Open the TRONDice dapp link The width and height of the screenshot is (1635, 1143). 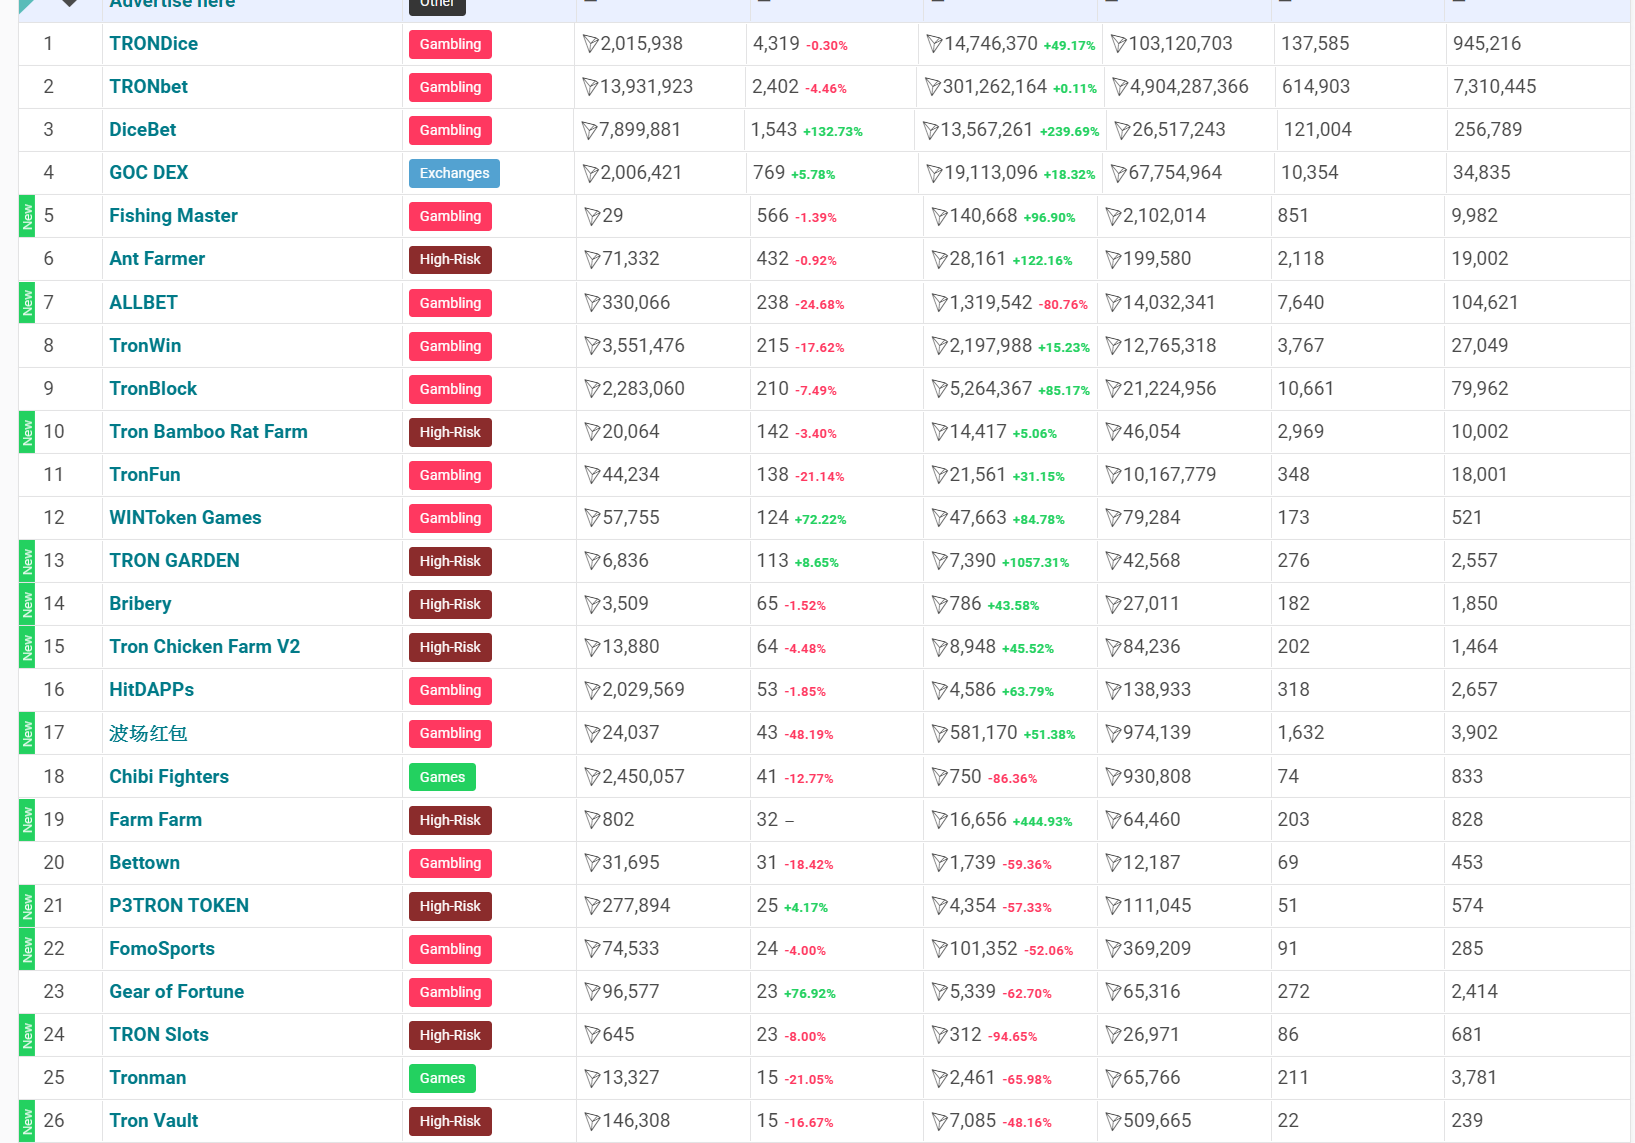pos(154,44)
